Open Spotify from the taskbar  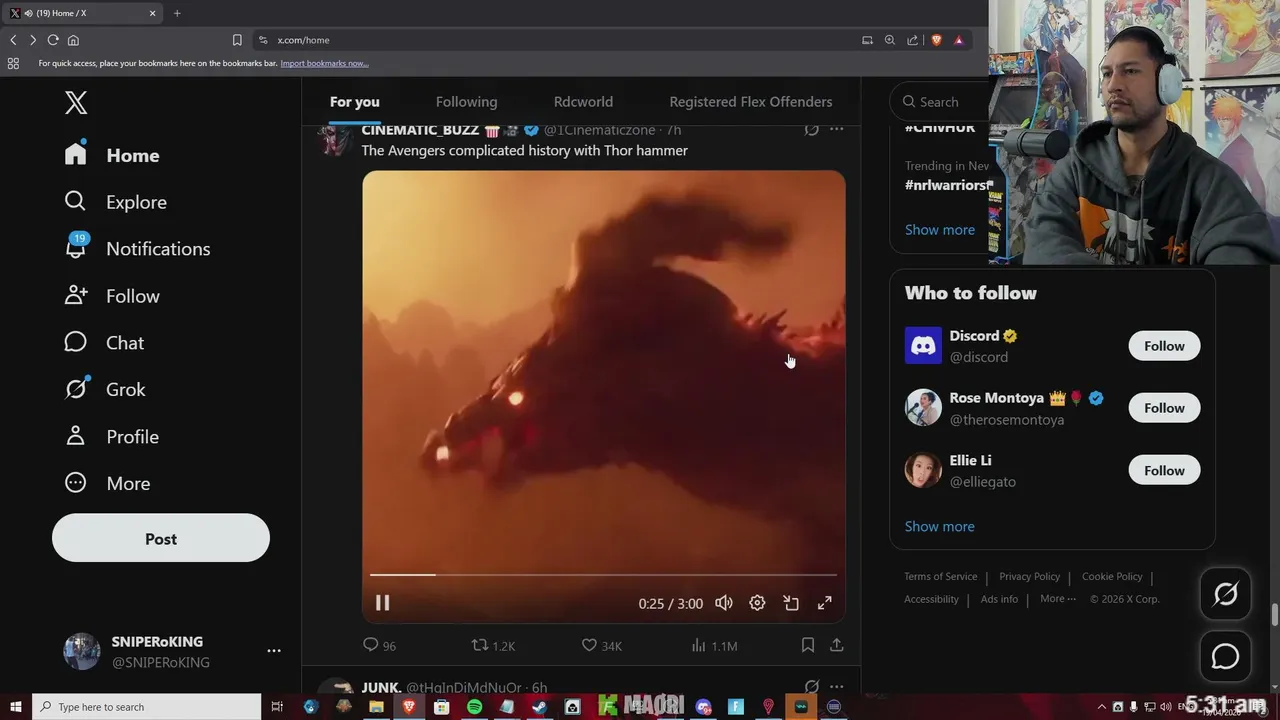474,707
